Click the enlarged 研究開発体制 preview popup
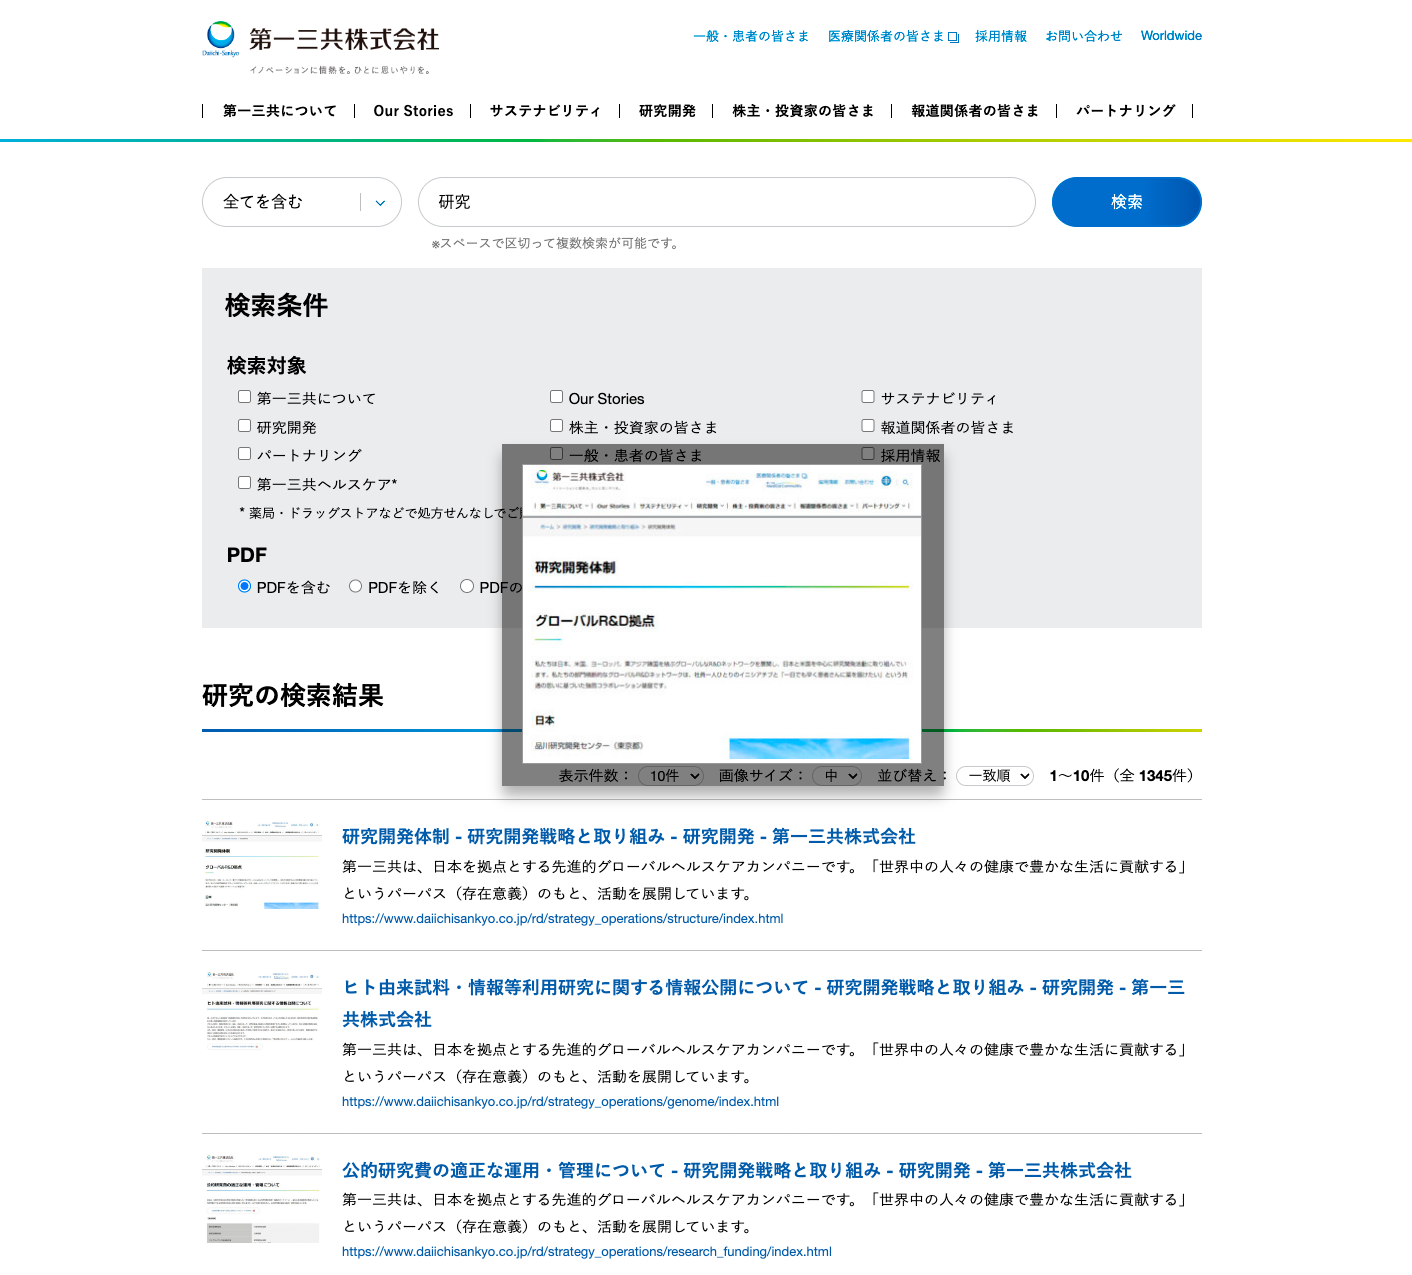The image size is (1412, 1275). point(722,613)
